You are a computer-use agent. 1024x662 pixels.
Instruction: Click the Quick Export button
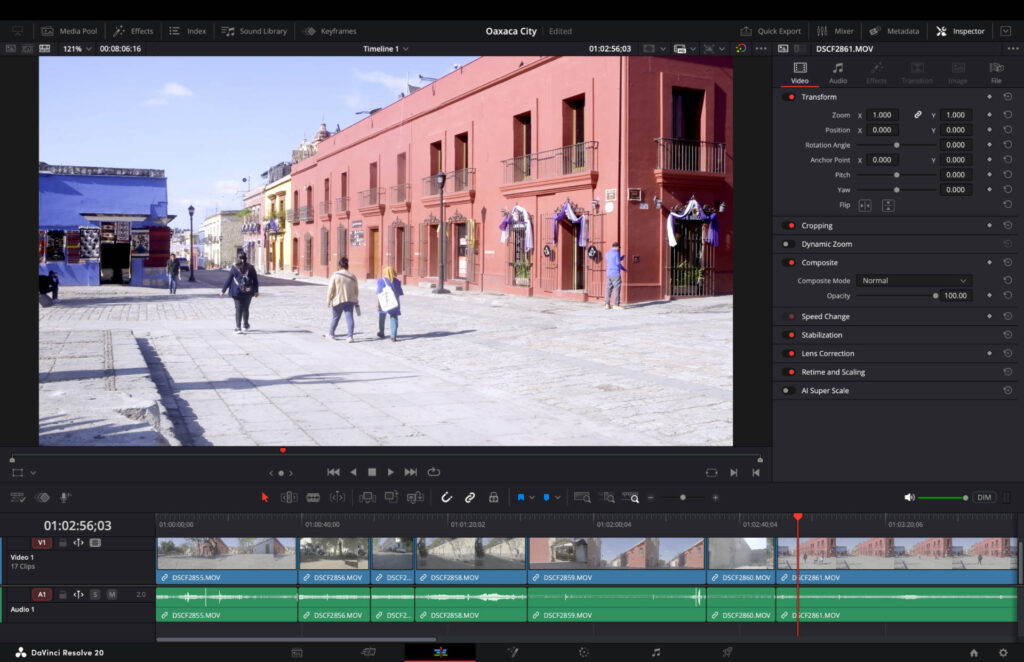771,31
